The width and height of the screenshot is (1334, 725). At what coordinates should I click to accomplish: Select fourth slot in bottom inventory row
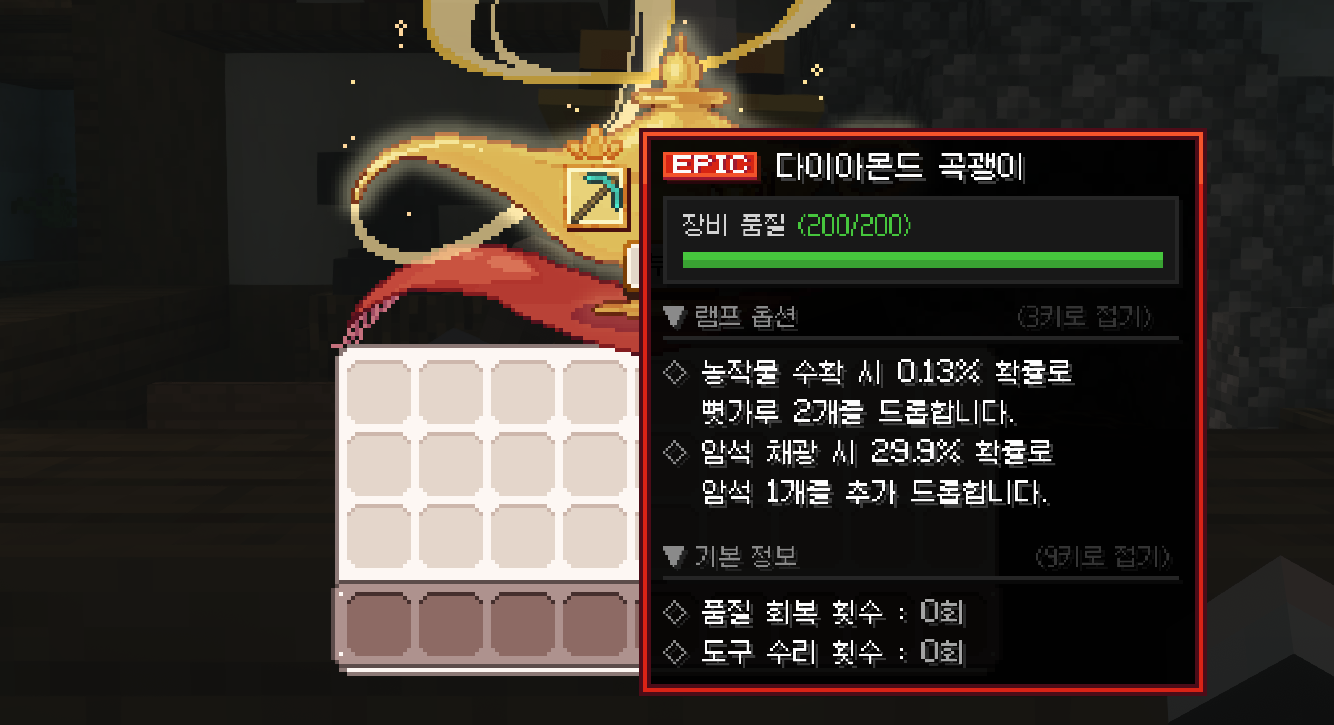point(594,538)
